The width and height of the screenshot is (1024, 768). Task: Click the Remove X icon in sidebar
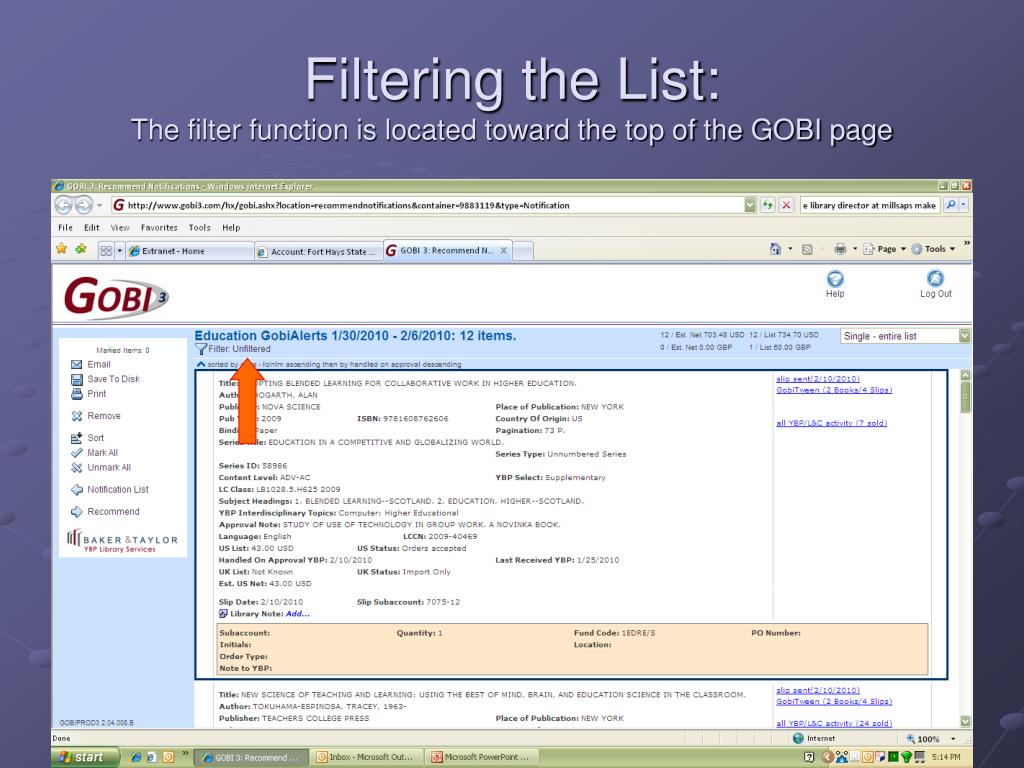point(76,416)
